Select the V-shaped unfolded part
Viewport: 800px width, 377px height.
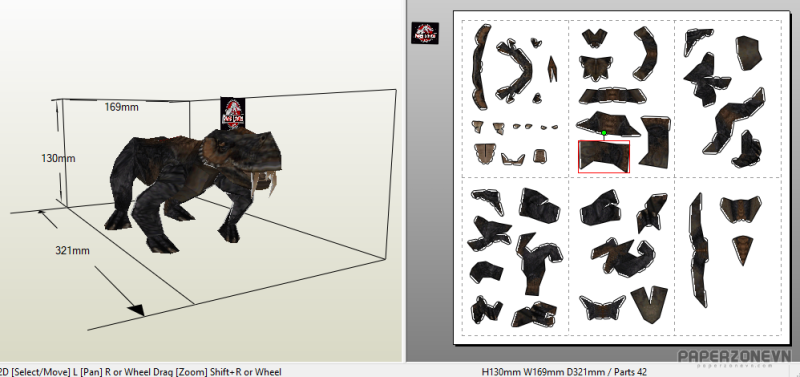pos(649,304)
